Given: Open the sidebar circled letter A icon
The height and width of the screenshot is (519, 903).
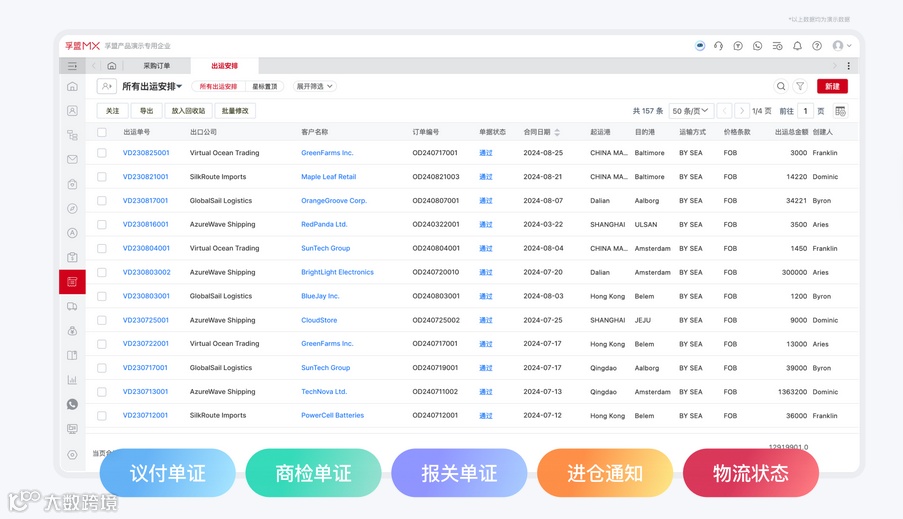Looking at the screenshot, I should [72, 233].
